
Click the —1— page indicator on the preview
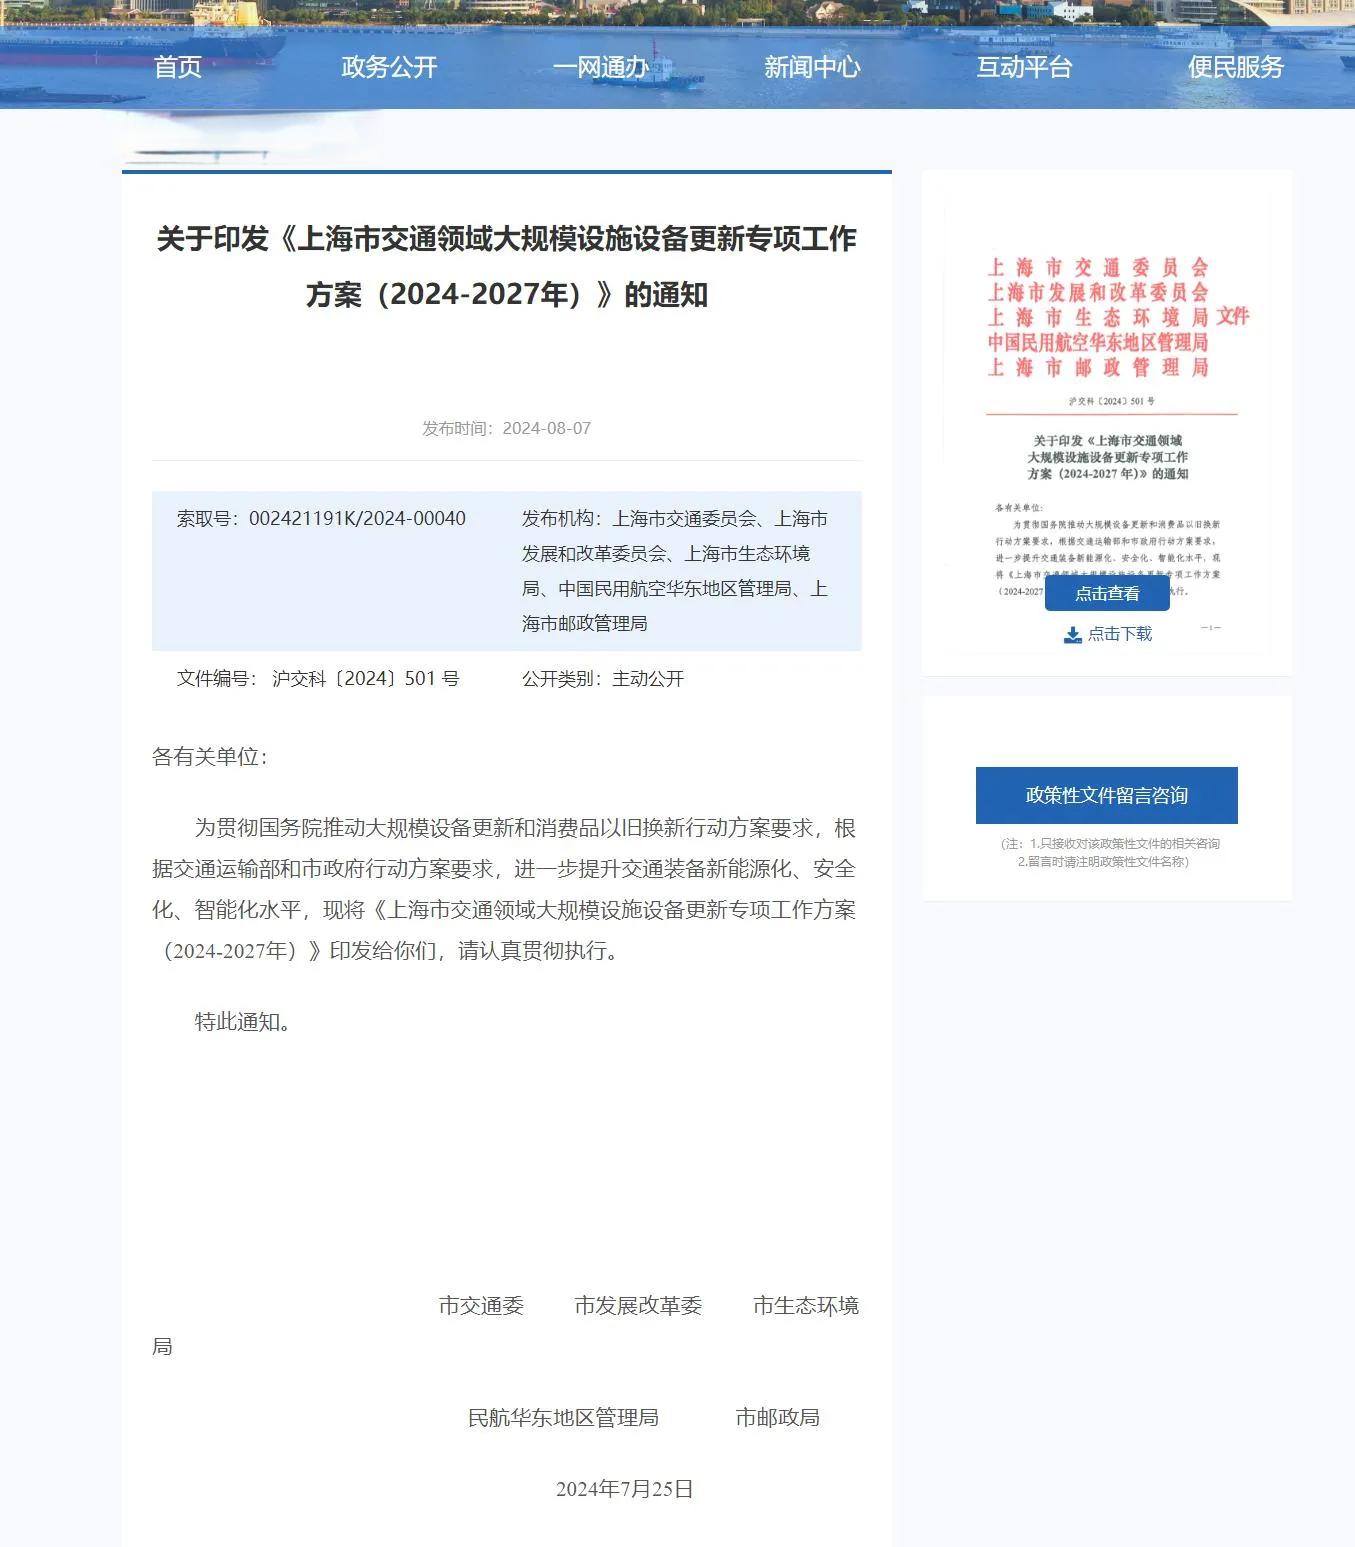coord(1211,627)
